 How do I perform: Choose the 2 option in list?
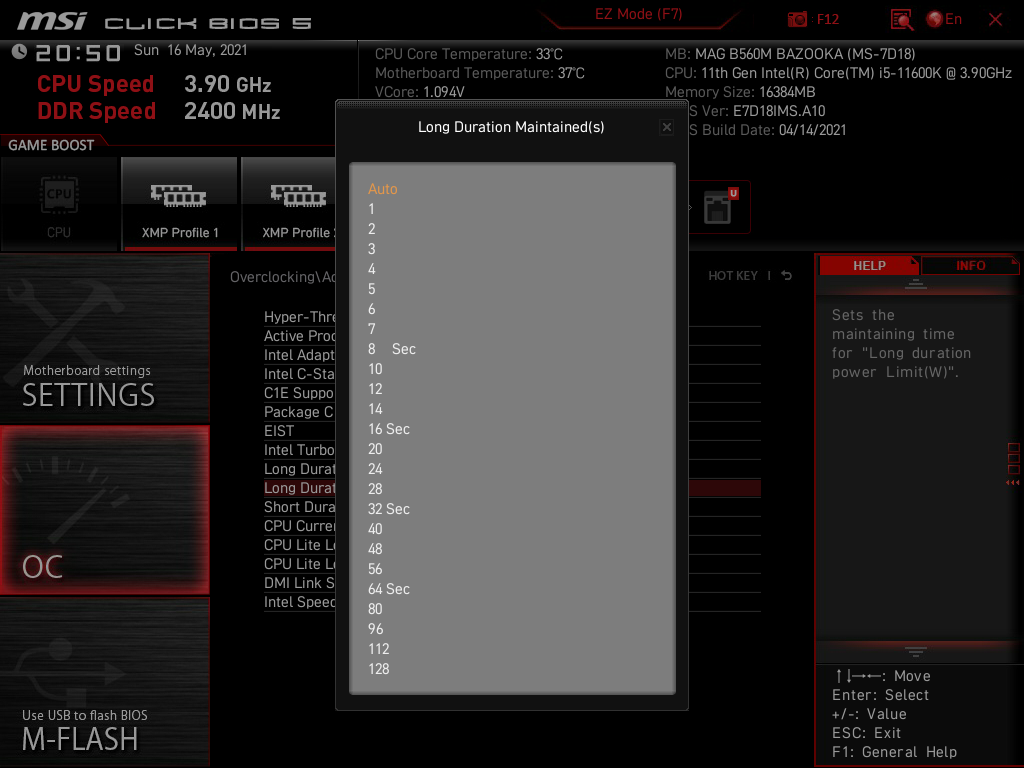pos(371,229)
